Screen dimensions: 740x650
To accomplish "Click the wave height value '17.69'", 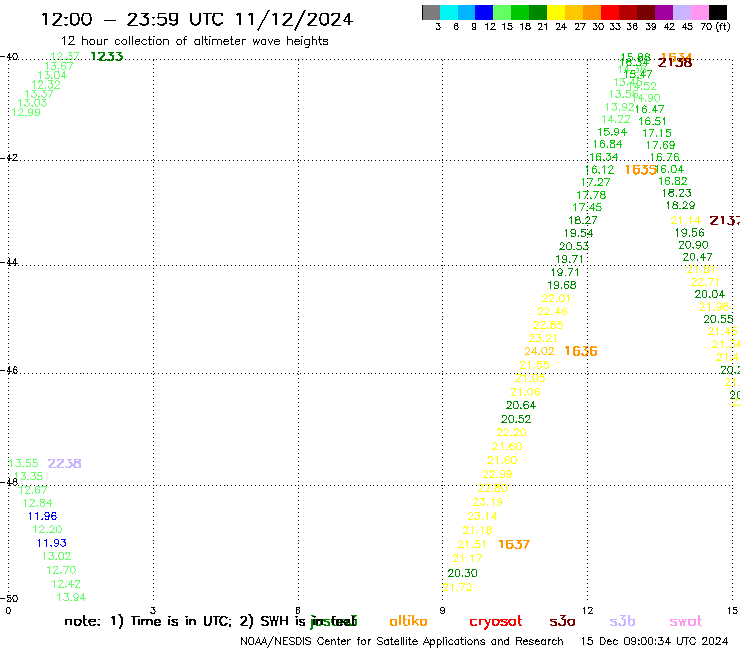I will 660,145.
